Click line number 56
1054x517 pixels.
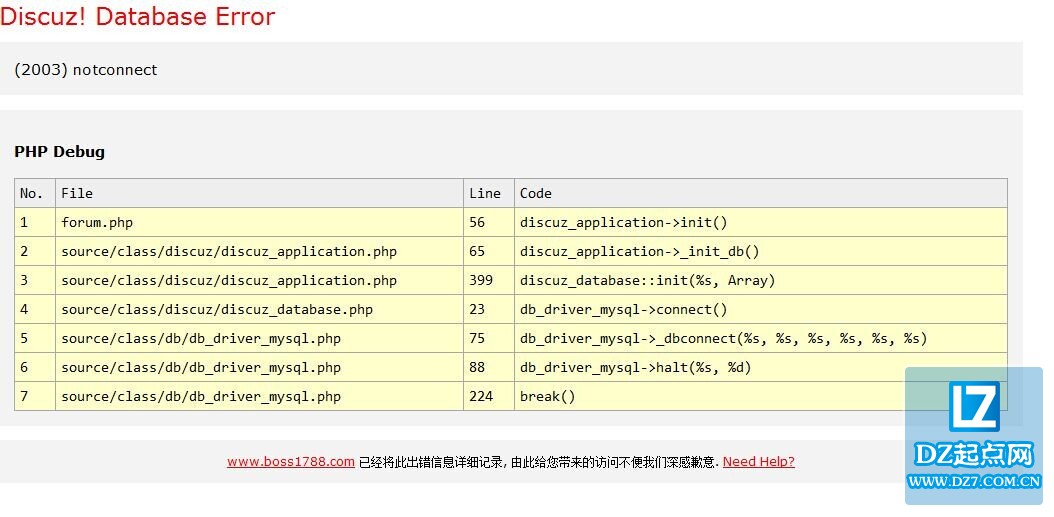tap(489, 223)
